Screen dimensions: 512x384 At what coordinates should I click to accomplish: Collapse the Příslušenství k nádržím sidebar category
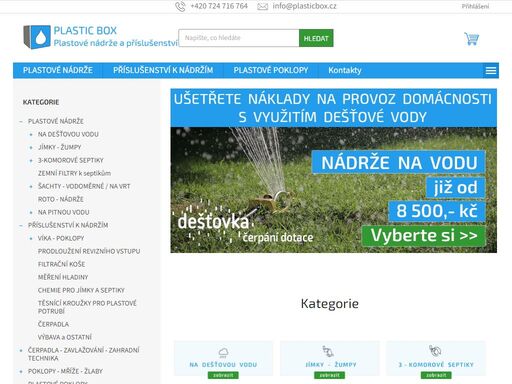point(21,225)
